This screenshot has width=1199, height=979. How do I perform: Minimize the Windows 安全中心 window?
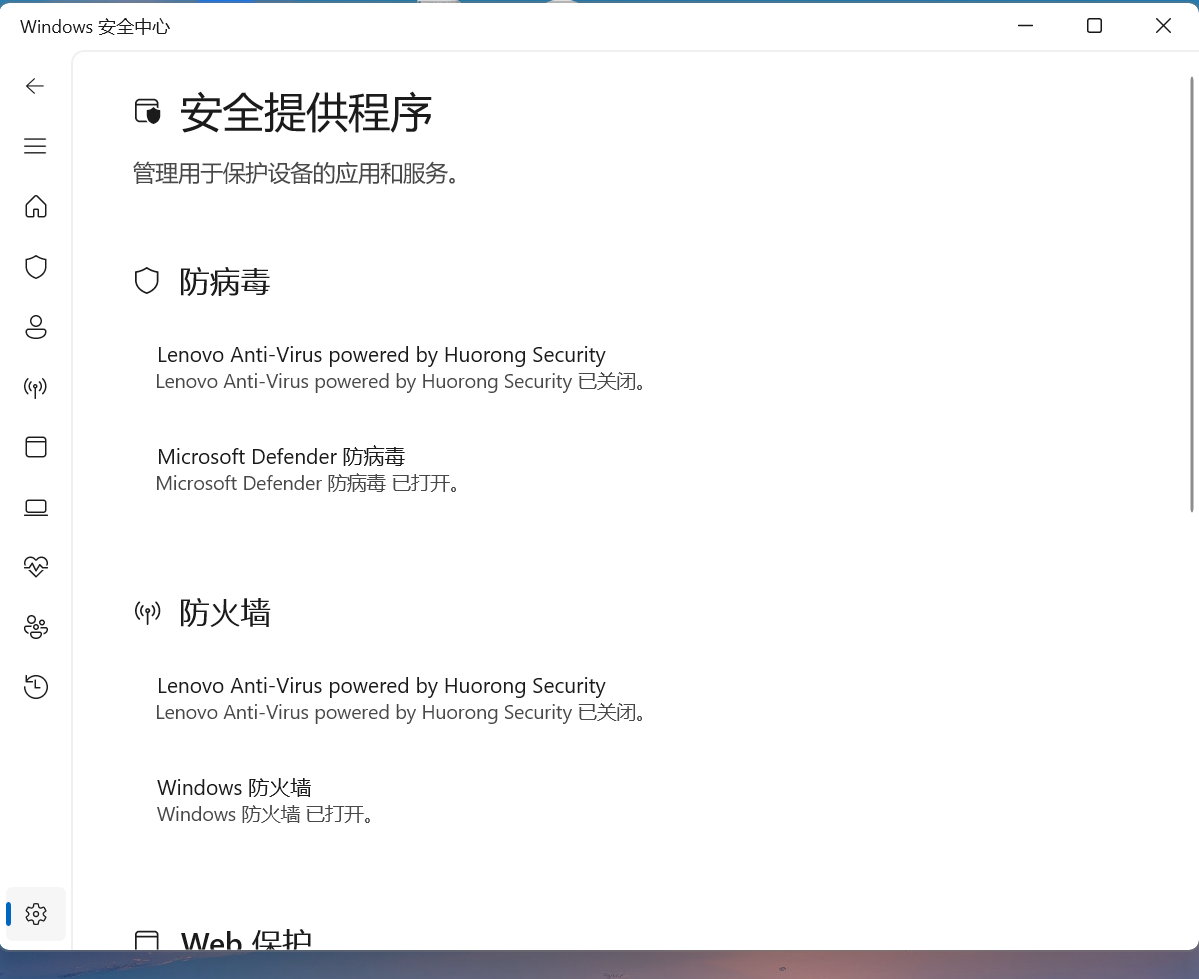click(1025, 26)
